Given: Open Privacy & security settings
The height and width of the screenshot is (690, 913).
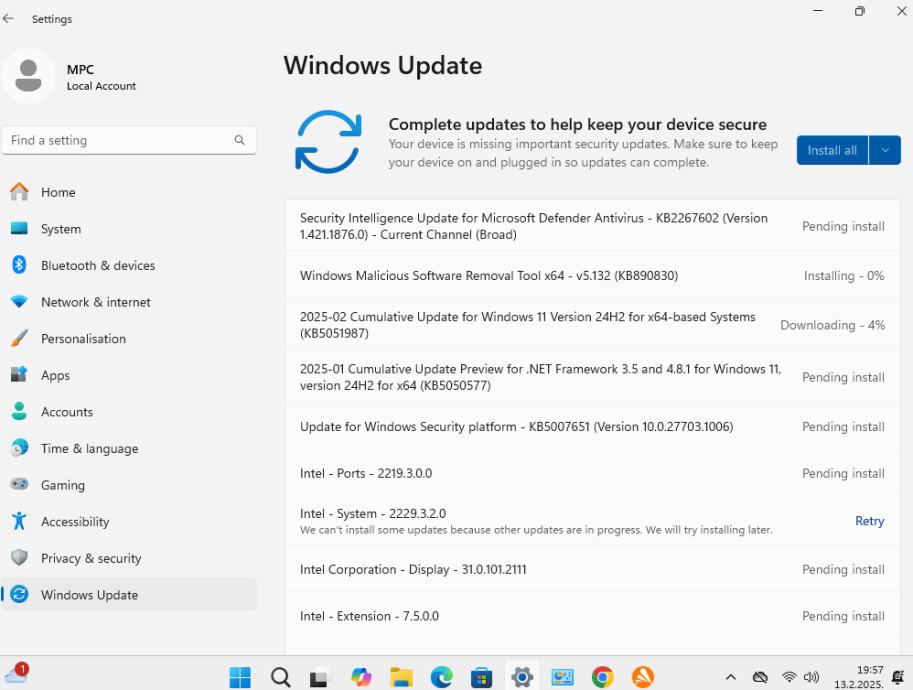Looking at the screenshot, I should (129, 558).
